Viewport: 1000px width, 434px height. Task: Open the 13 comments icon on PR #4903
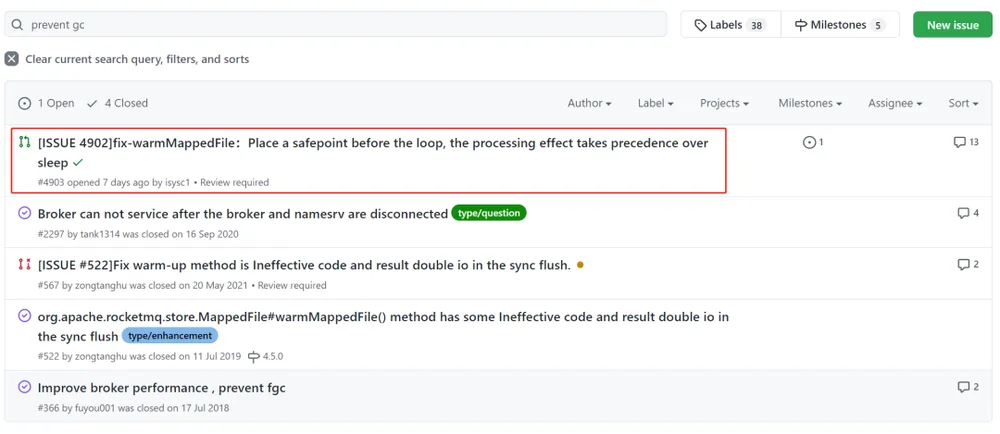pyautogui.click(x=966, y=142)
